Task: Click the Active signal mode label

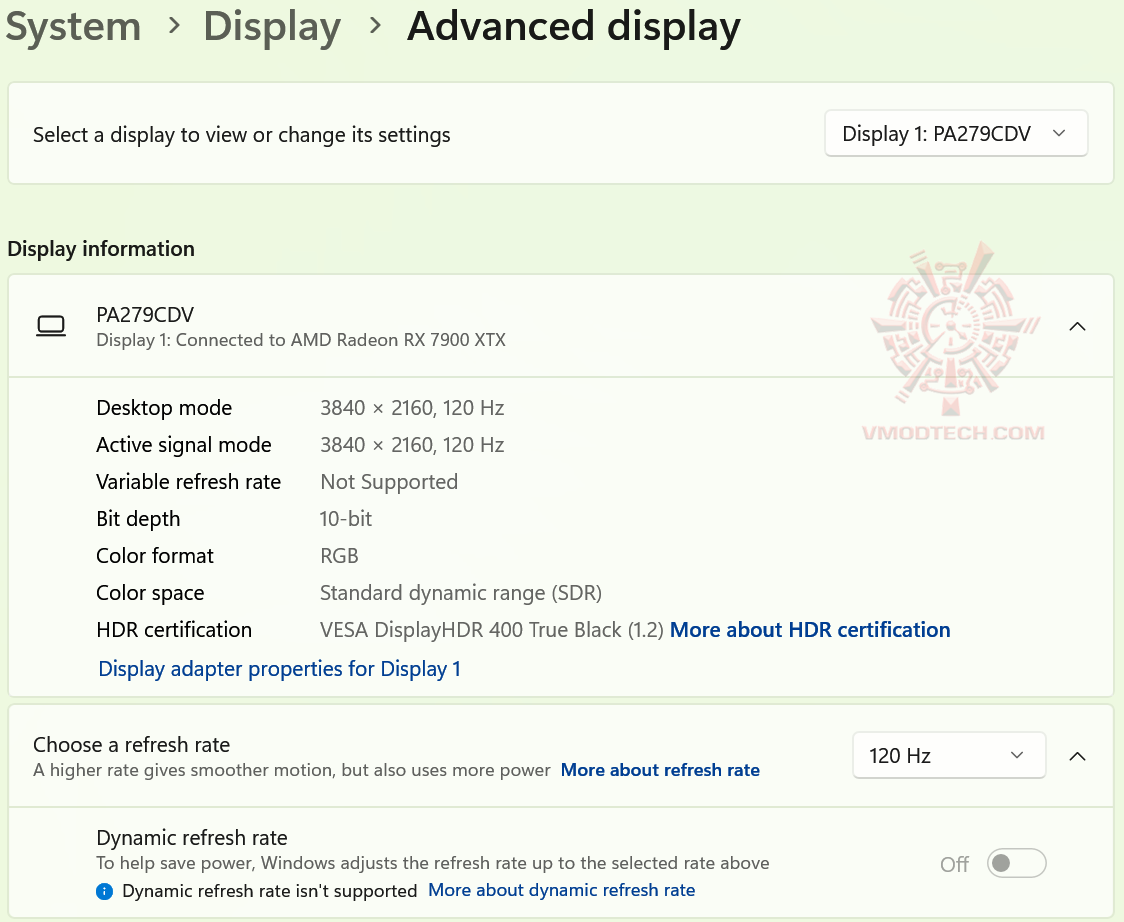Action: 184,445
